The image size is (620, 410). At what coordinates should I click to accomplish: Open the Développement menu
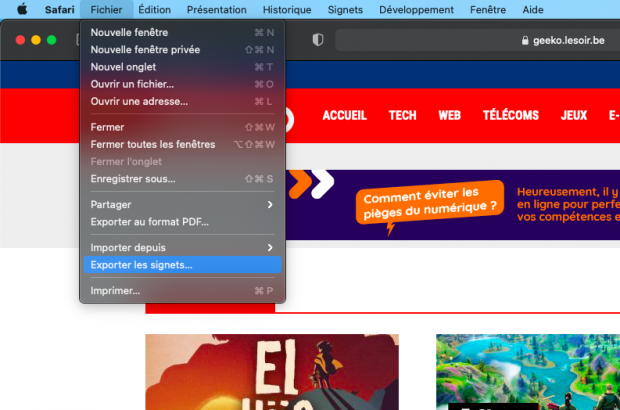point(416,9)
